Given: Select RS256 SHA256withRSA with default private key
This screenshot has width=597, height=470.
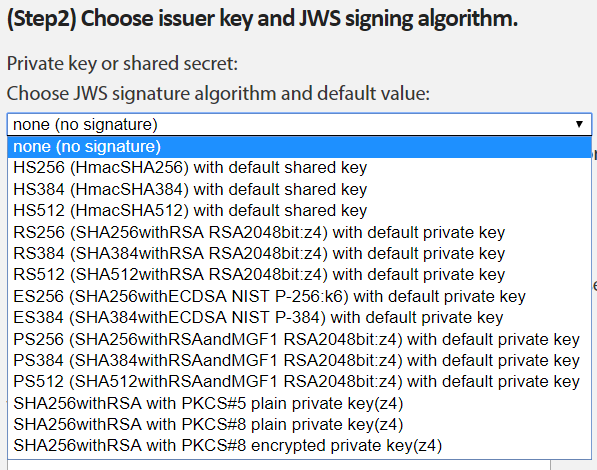Looking at the screenshot, I should (x=300, y=232).
